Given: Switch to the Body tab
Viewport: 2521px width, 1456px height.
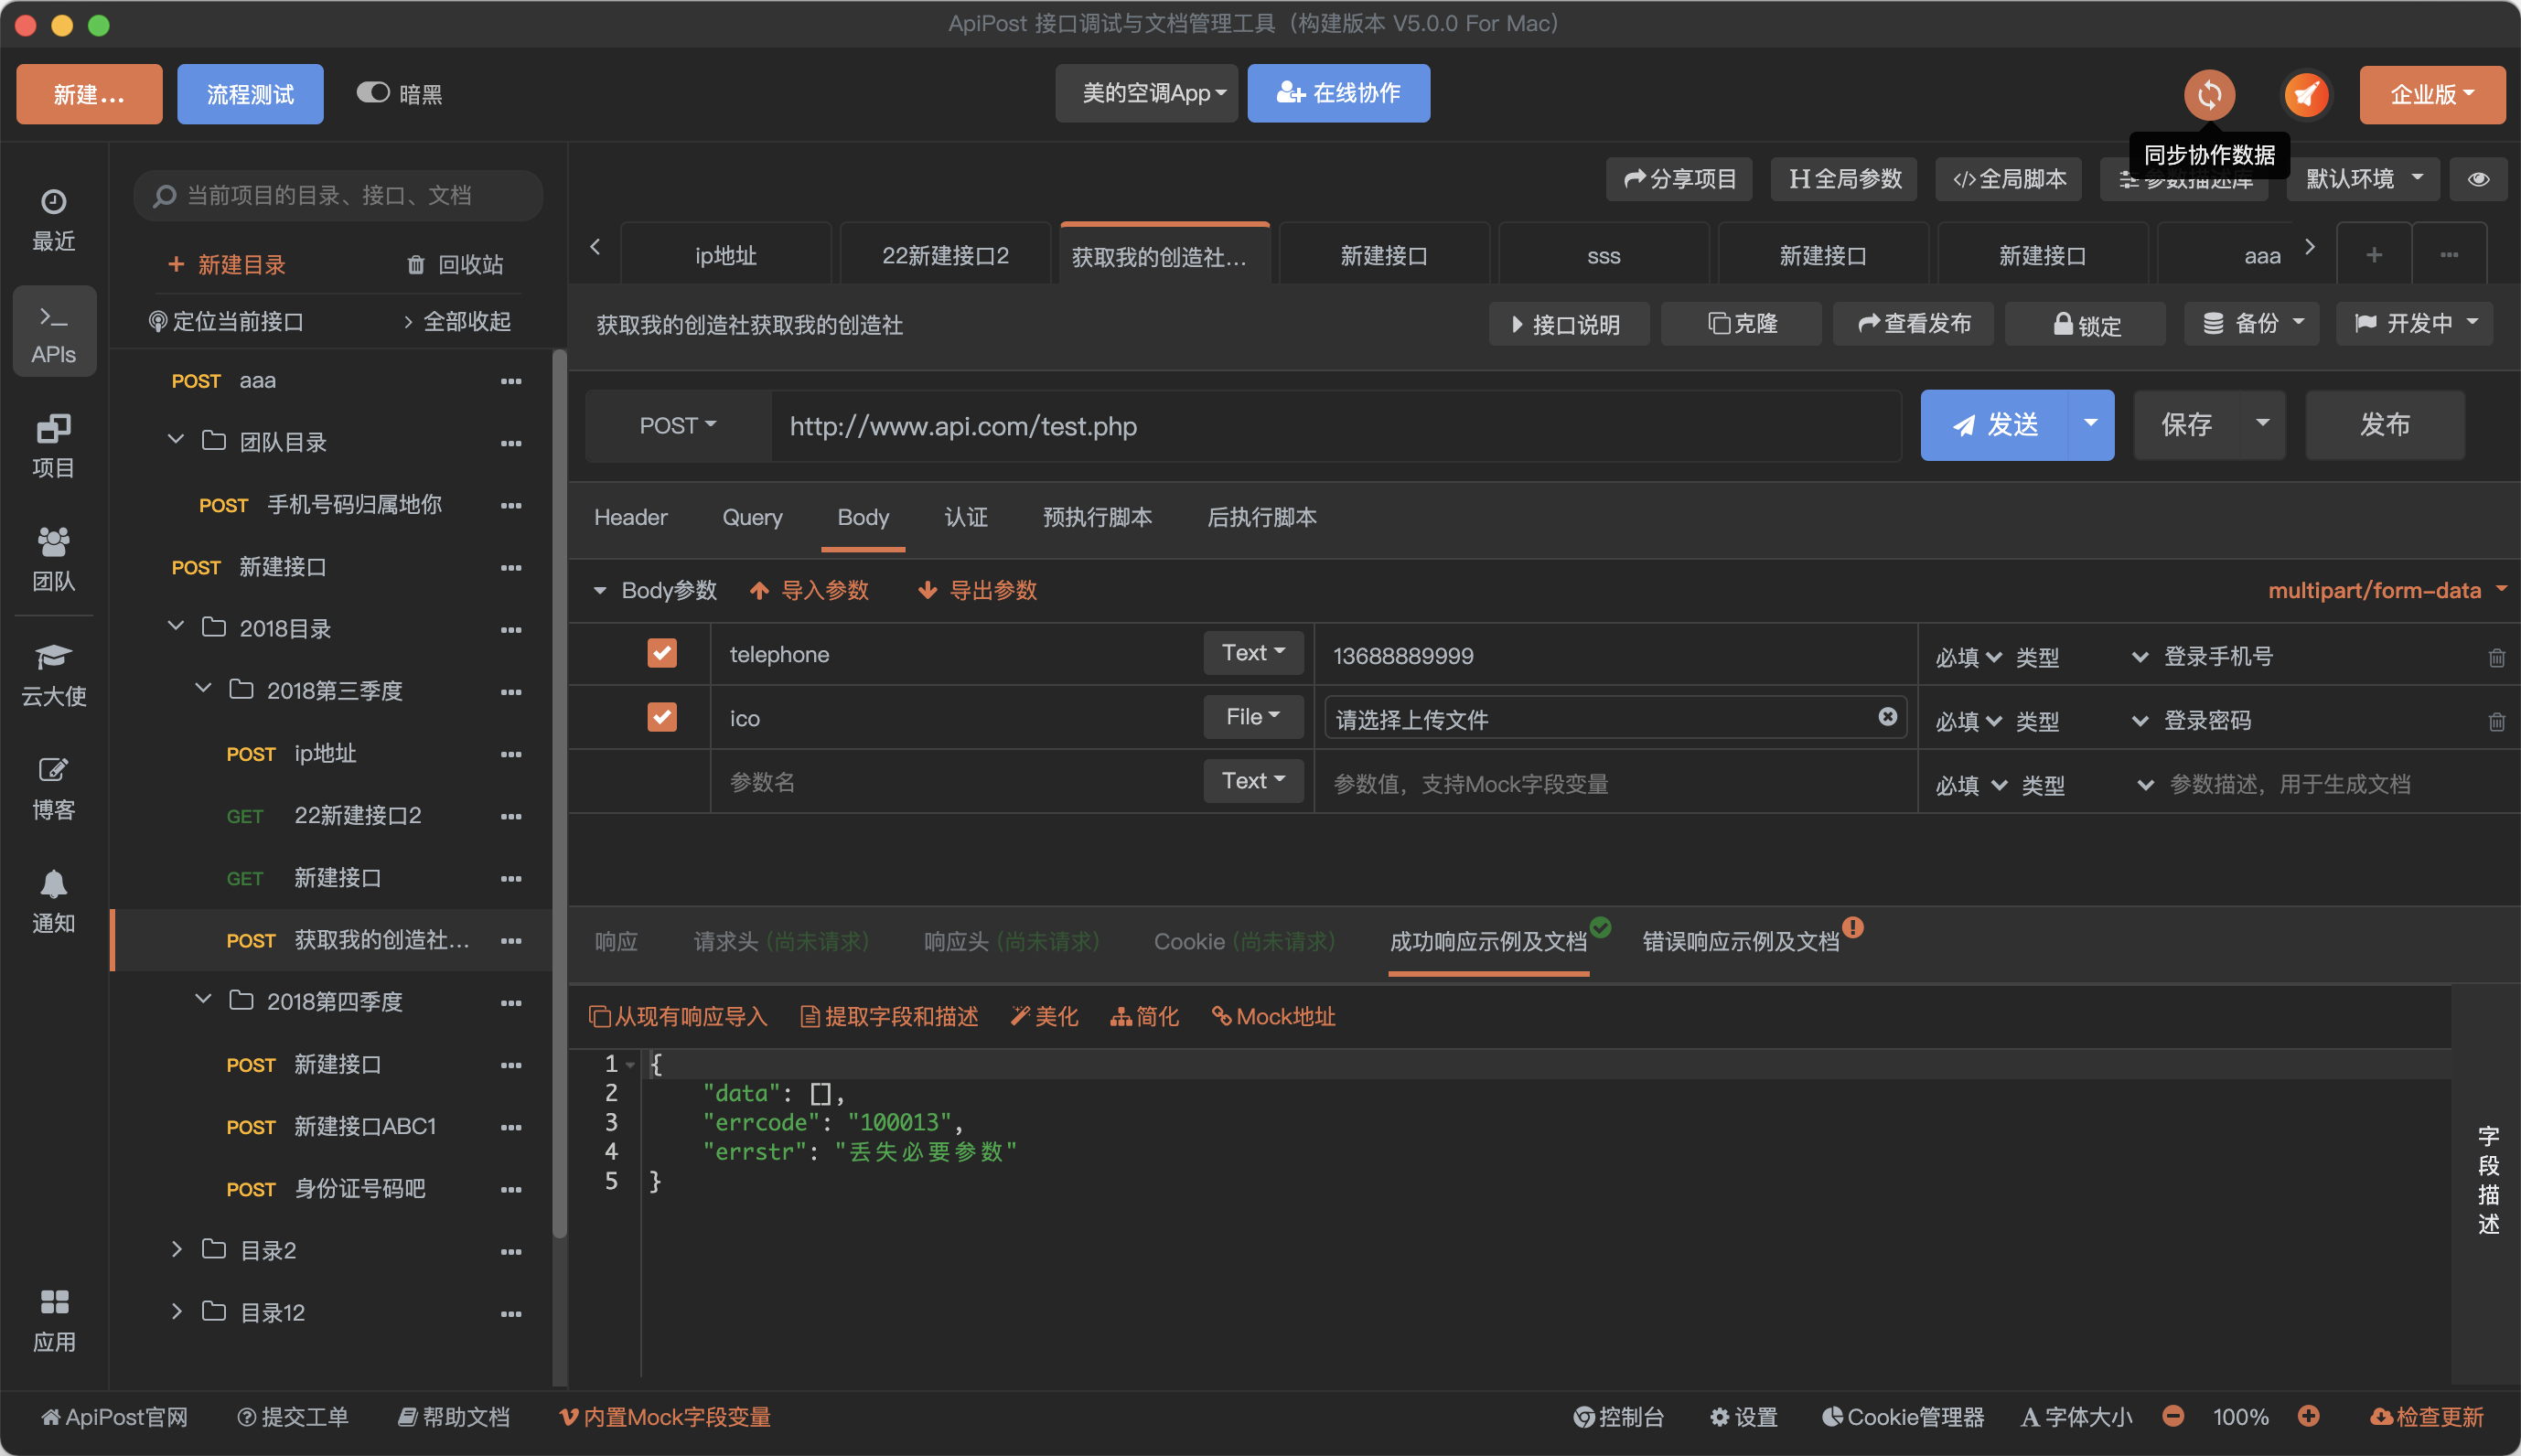Looking at the screenshot, I should tap(863, 517).
